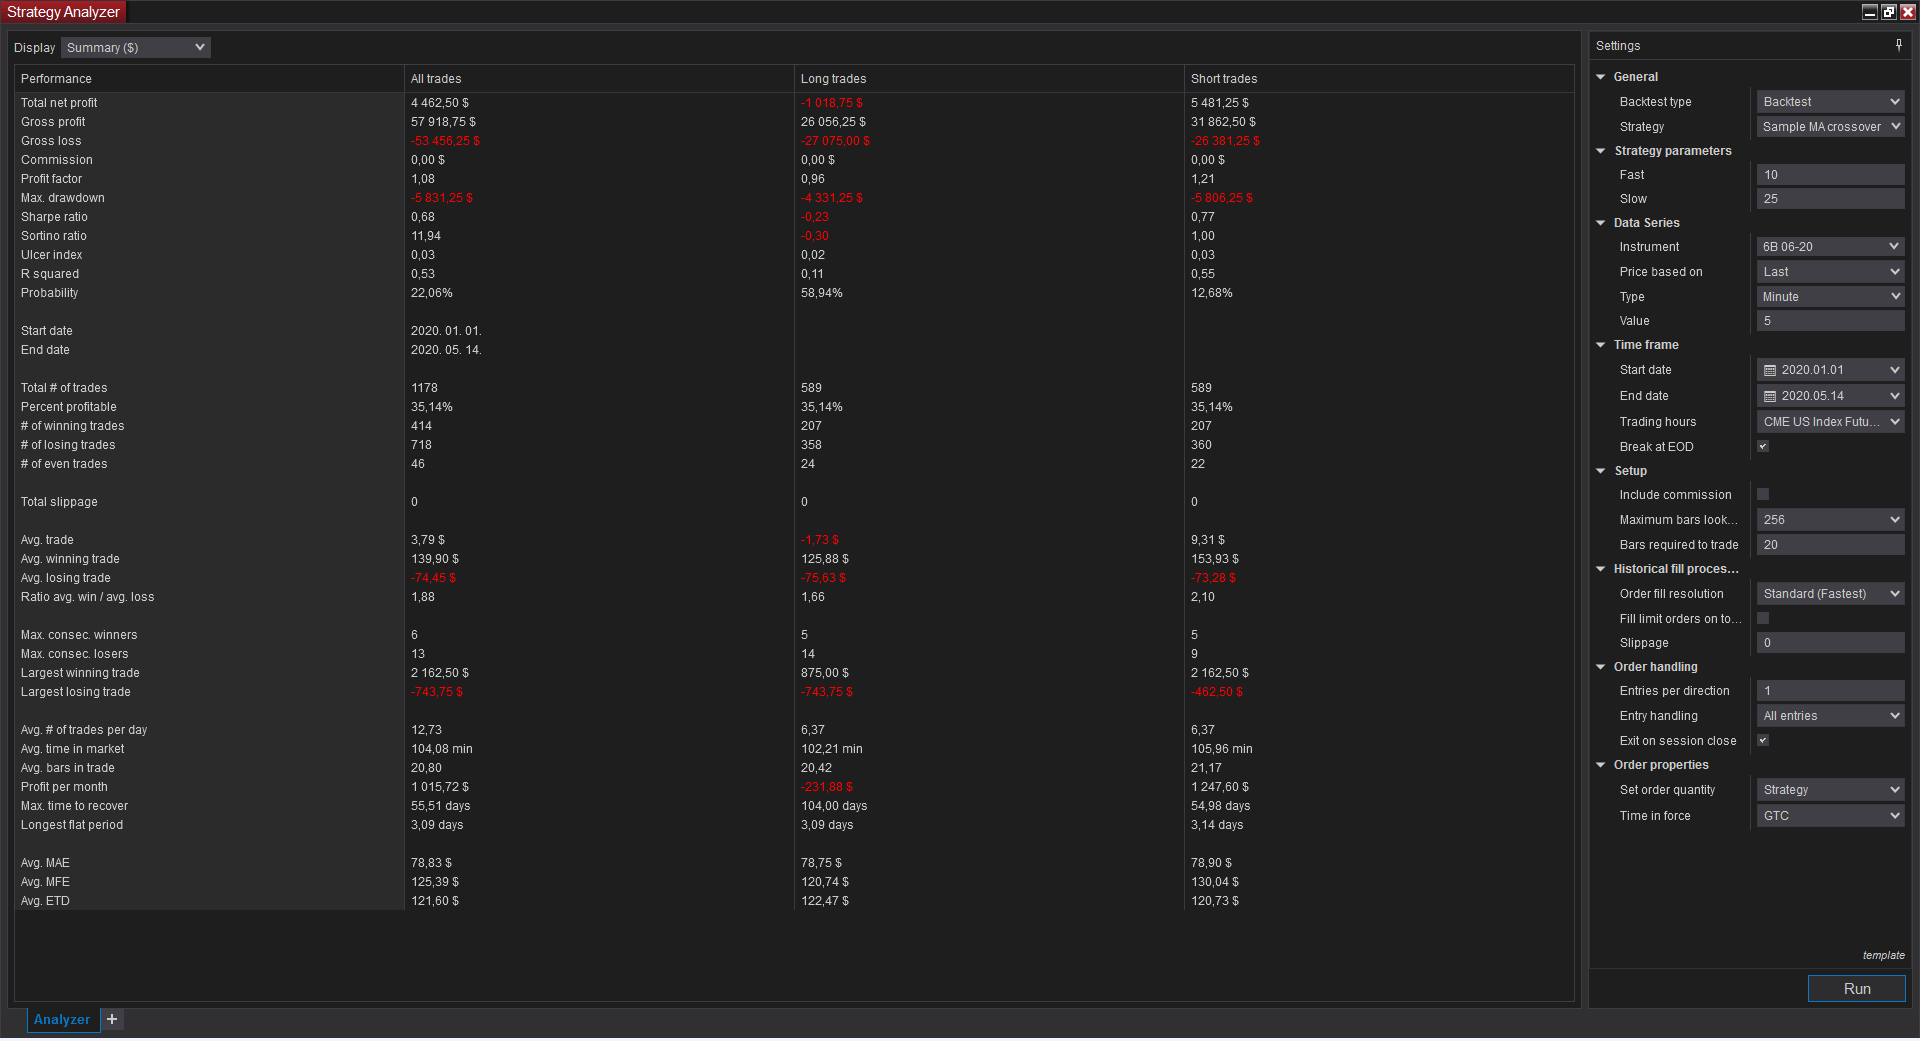Toggle the Break at EOD checkbox
Screen dimensions: 1920x1041
point(1763,447)
